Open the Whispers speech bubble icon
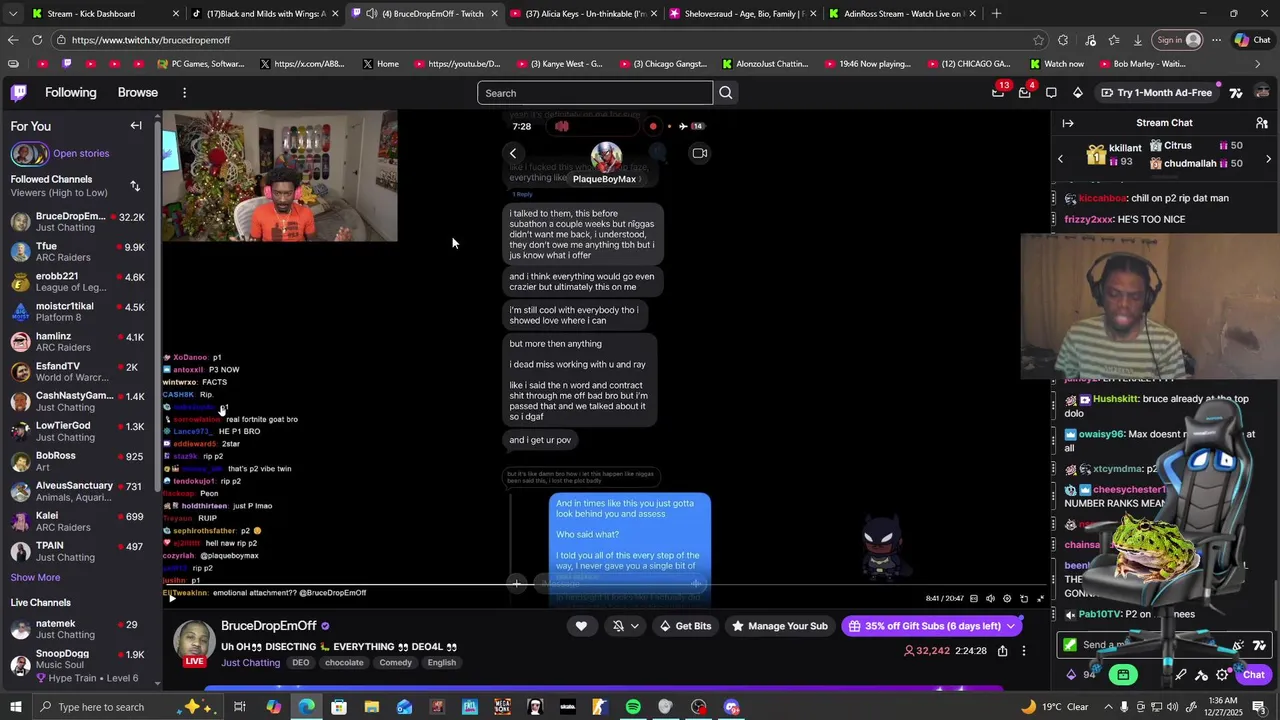1280x720 pixels. coord(1051,92)
